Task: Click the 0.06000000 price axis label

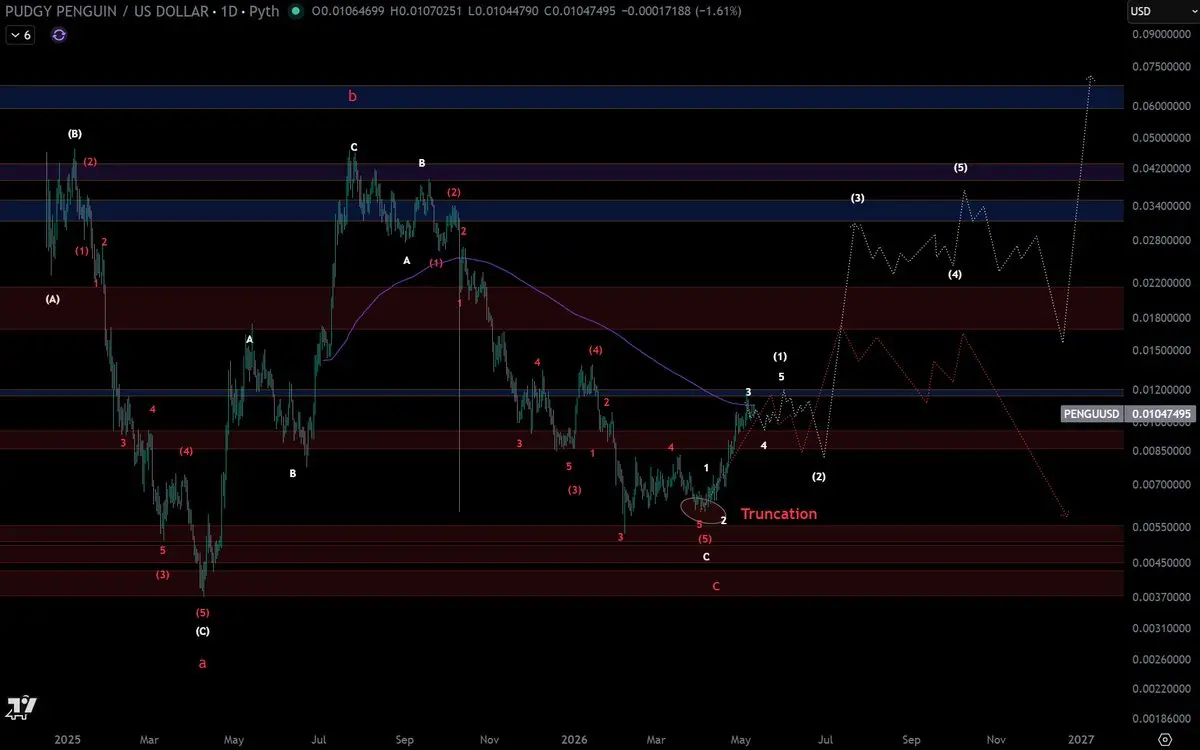Action: click(1161, 106)
